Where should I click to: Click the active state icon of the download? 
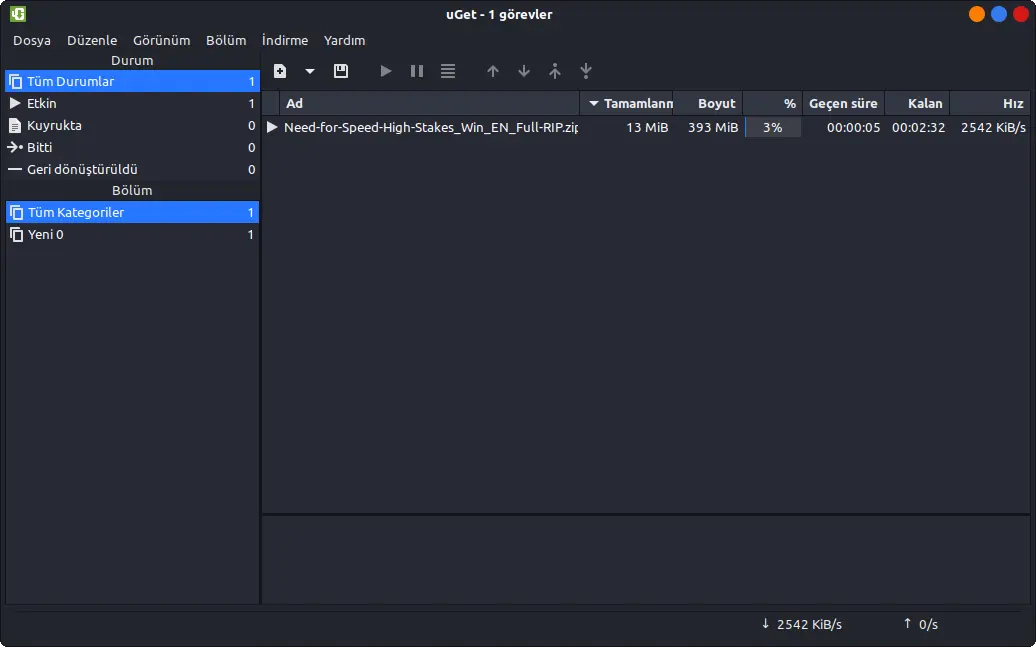point(272,127)
